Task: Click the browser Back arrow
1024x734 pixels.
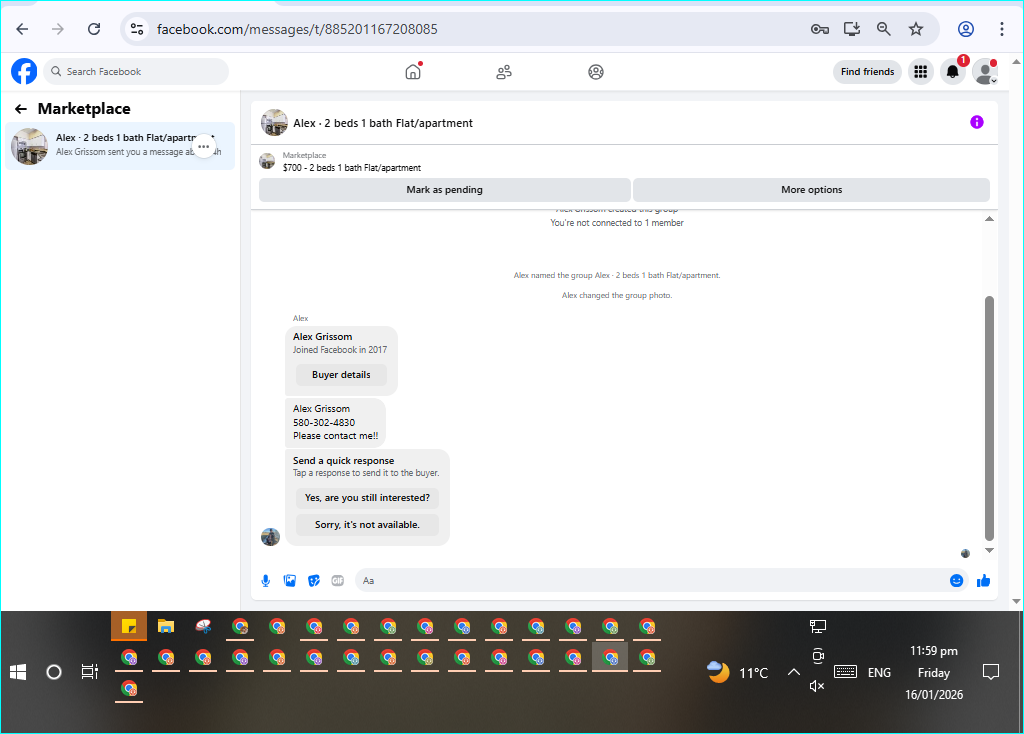Action: (22, 29)
